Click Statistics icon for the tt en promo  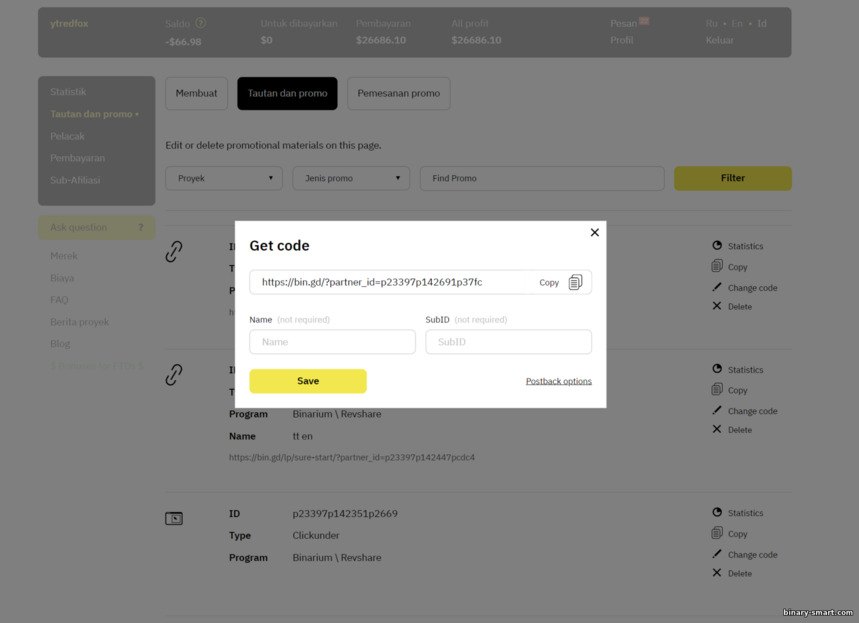coord(717,369)
